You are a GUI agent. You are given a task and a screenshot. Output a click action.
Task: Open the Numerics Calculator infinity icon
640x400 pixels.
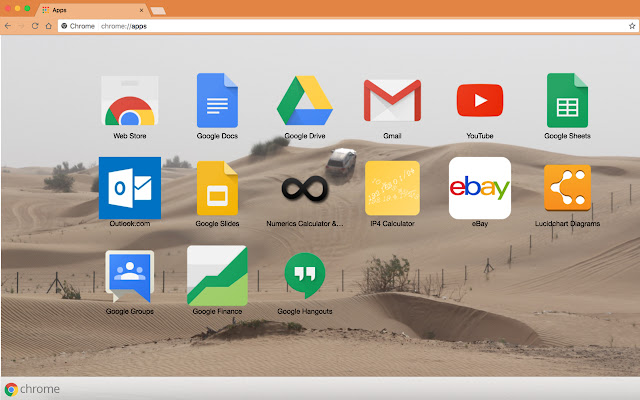point(305,189)
